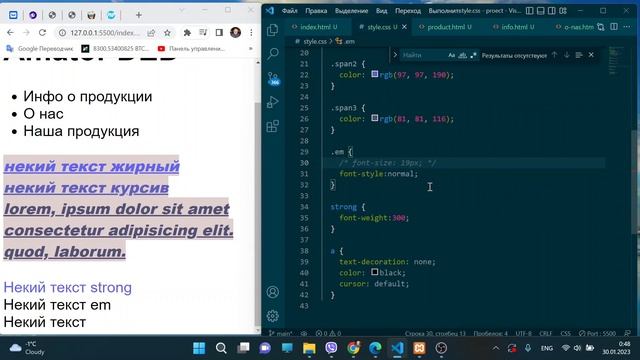Image resolution: width=640 pixels, height=360 pixels.
Task: Change the CRLF line ending in status bar
Action: (x=546, y=333)
